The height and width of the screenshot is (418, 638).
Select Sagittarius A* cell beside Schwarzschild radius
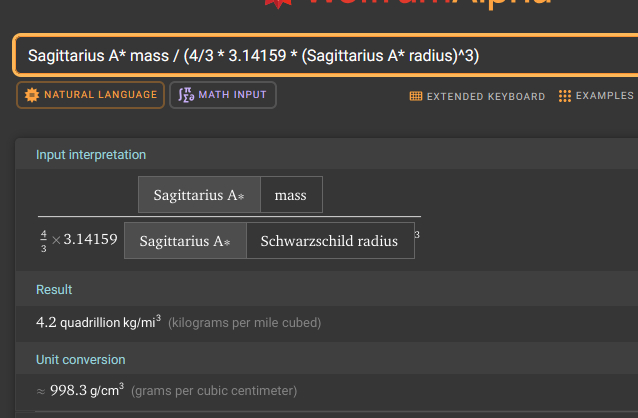(185, 241)
